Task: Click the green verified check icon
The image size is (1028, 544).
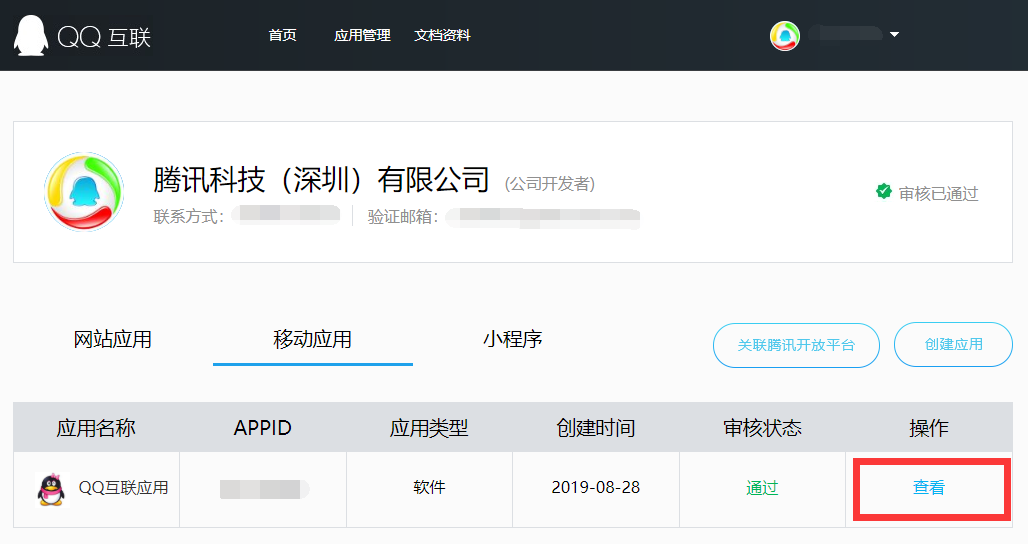Action: click(x=884, y=191)
